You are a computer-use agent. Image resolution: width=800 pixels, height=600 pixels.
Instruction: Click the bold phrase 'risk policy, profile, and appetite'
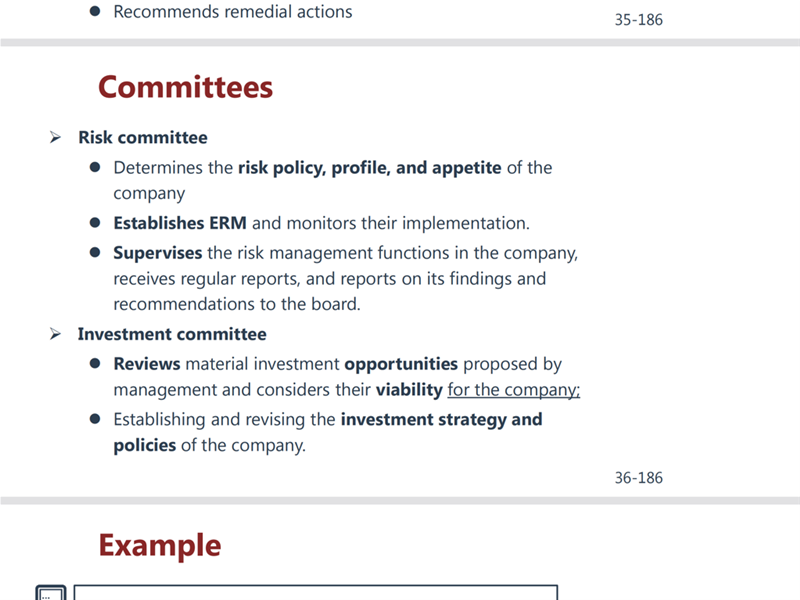tap(370, 168)
